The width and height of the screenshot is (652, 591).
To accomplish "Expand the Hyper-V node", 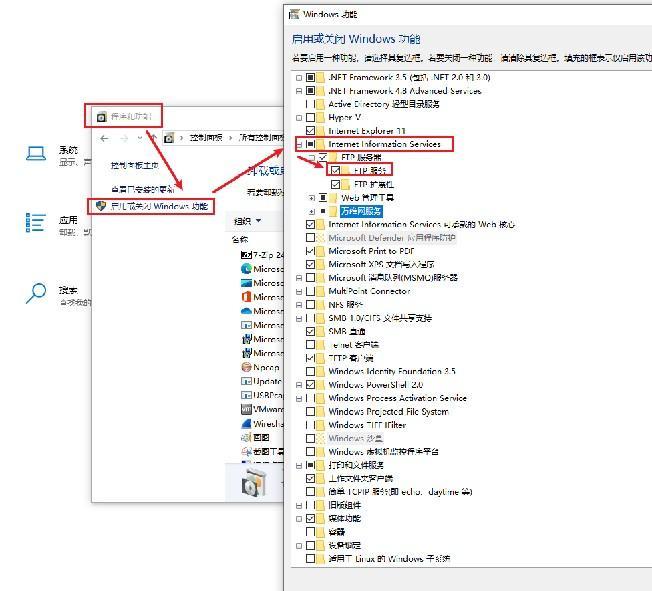I will (x=299, y=118).
